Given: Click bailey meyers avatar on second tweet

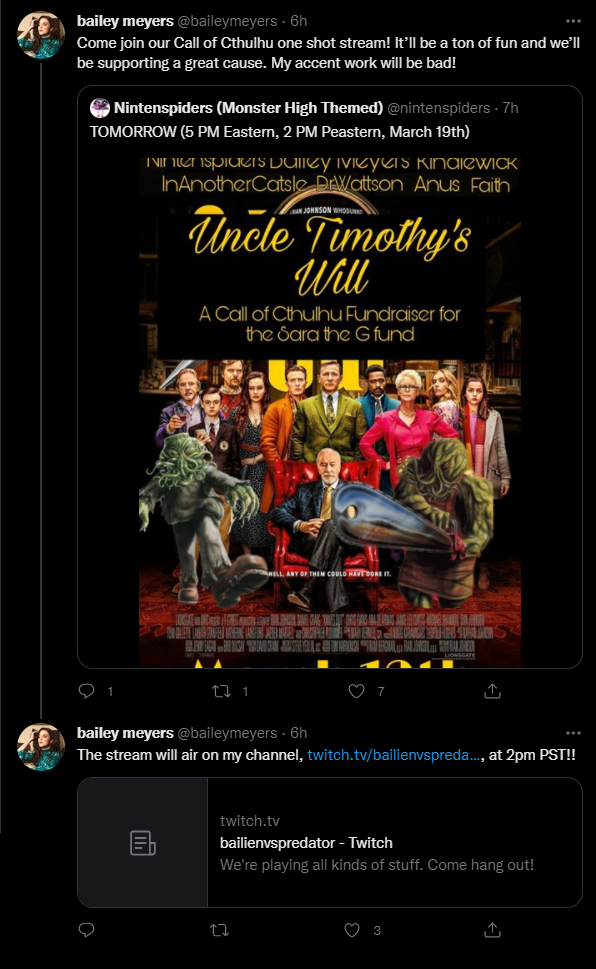Looking at the screenshot, I should tap(41, 747).
